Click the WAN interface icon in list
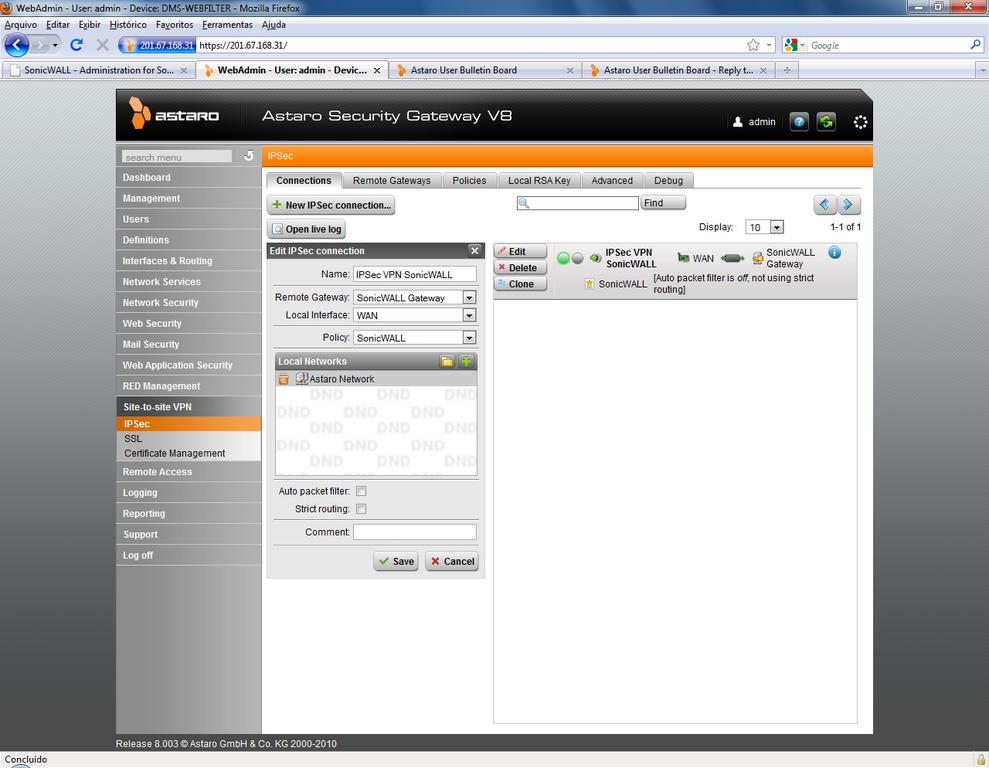Screen dimensions: 989x768 [683, 258]
